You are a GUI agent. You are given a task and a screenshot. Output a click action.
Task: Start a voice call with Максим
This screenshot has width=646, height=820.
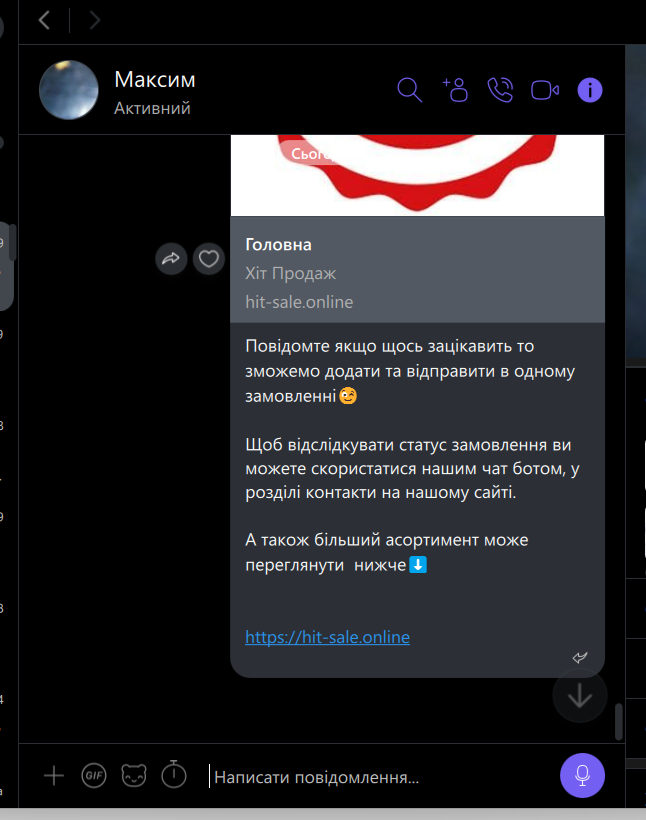point(499,90)
